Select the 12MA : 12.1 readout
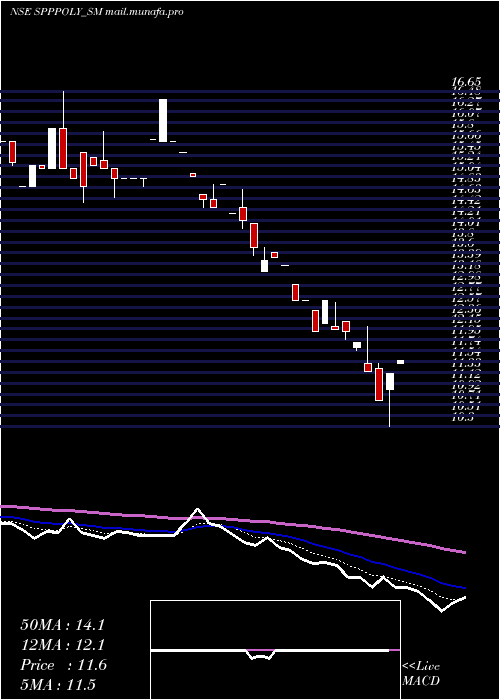 [x=62, y=645]
